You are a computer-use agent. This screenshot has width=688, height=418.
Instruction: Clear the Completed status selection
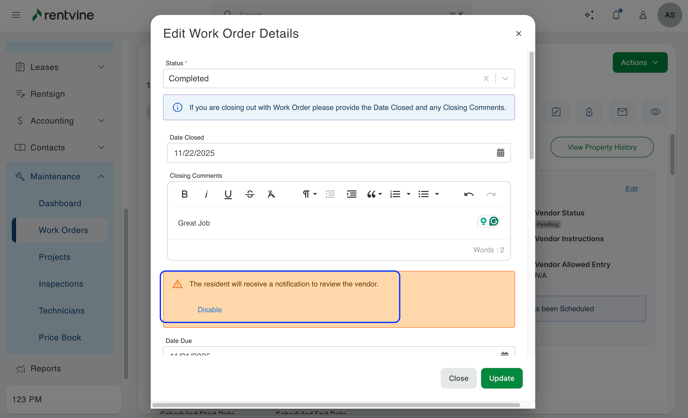click(486, 78)
